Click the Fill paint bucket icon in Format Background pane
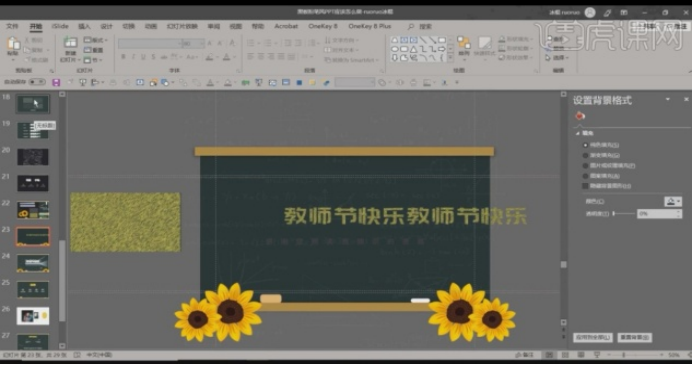692x365 pixels. (580, 116)
